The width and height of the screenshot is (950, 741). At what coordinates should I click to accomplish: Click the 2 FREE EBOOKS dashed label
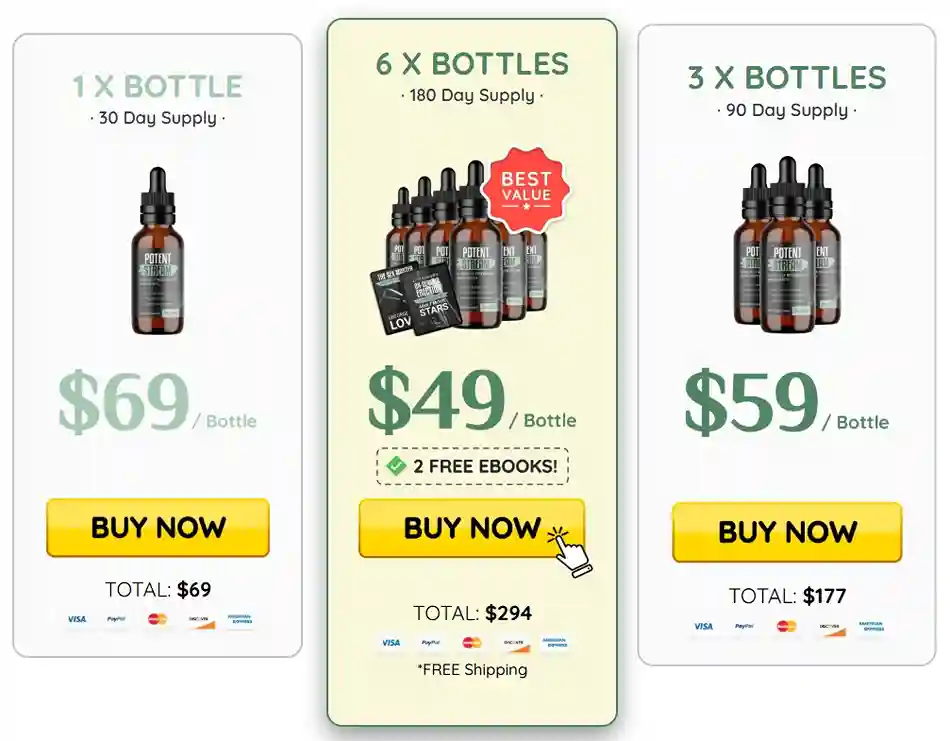tap(473, 466)
